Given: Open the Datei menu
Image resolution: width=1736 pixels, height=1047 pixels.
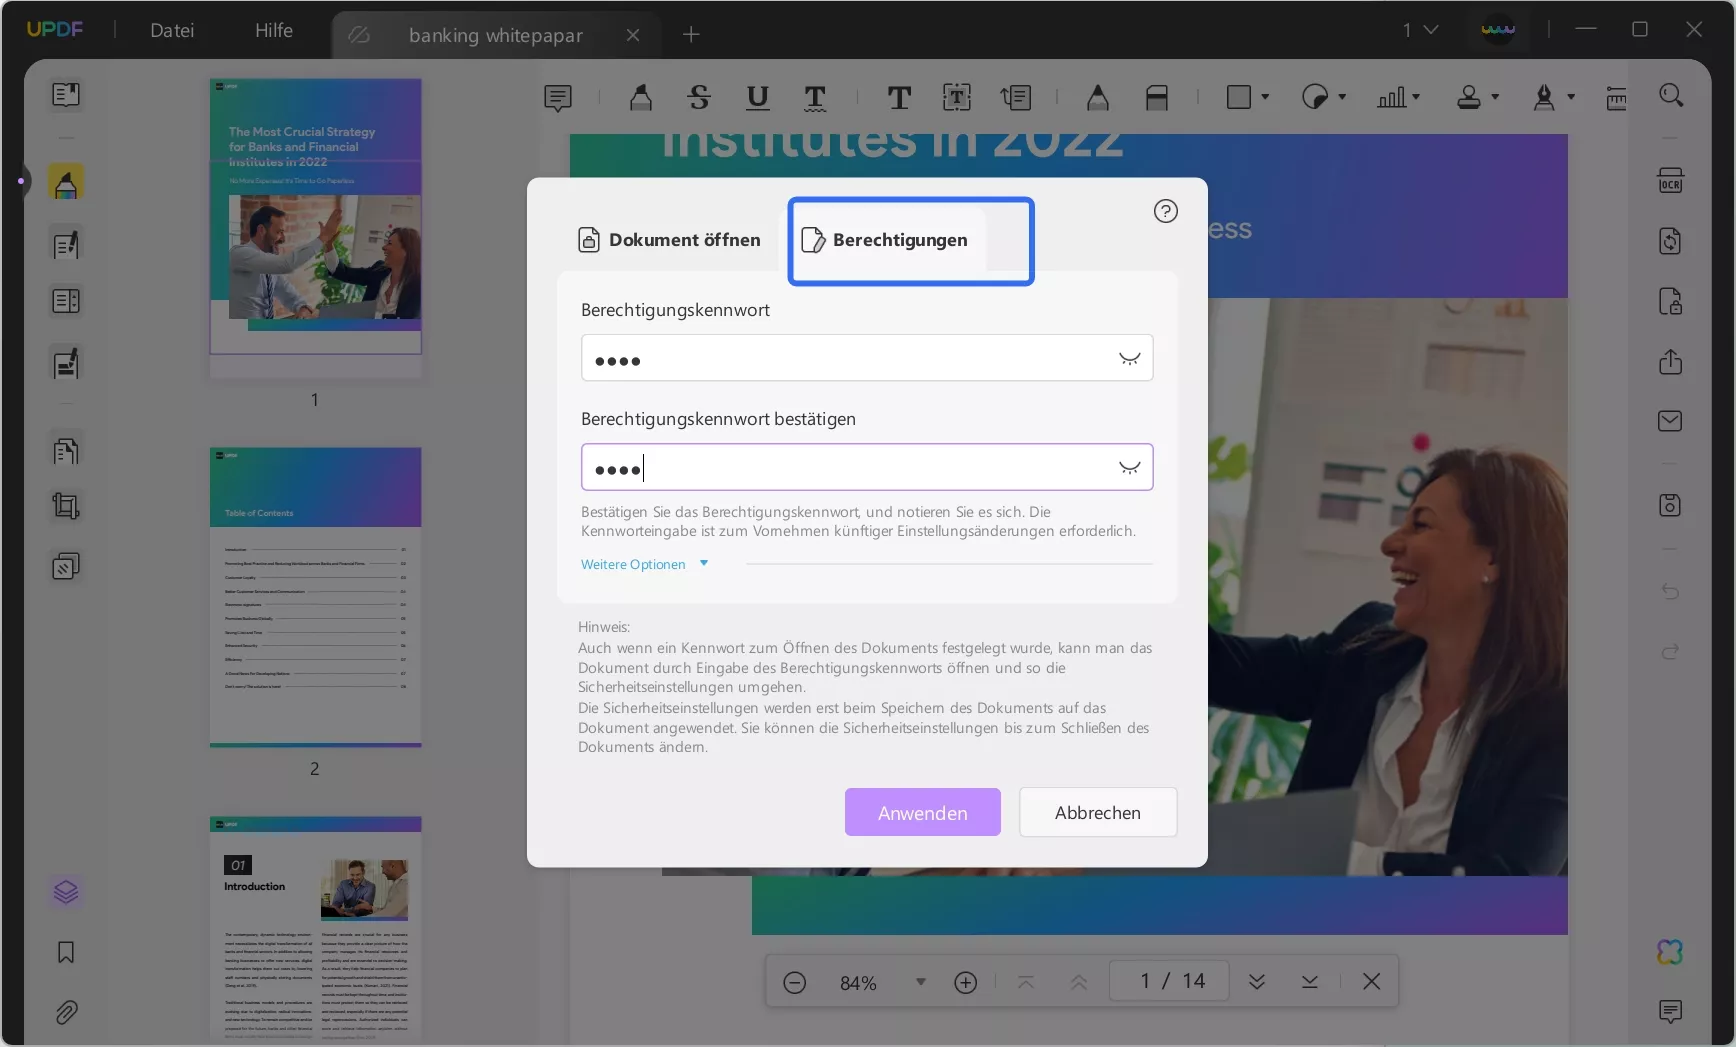Looking at the screenshot, I should [x=172, y=30].
